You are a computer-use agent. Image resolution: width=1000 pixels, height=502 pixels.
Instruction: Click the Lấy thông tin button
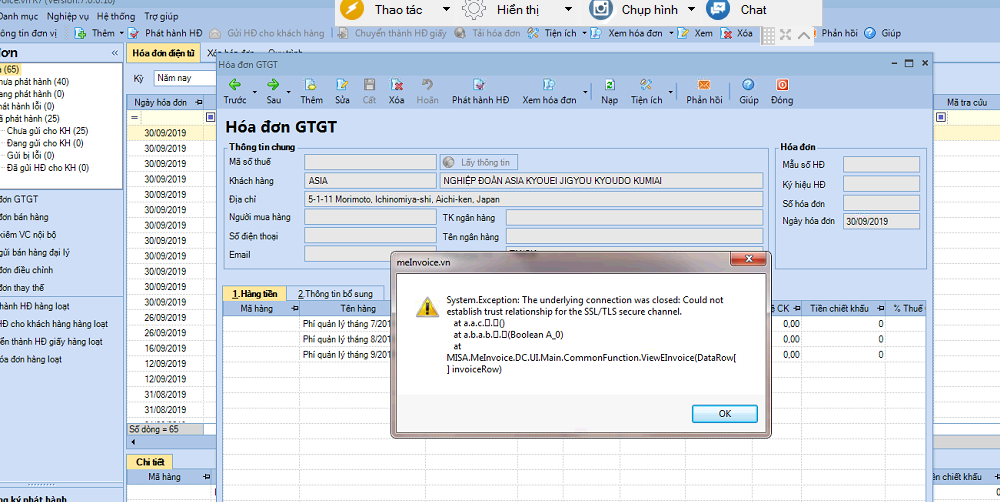(x=478, y=162)
